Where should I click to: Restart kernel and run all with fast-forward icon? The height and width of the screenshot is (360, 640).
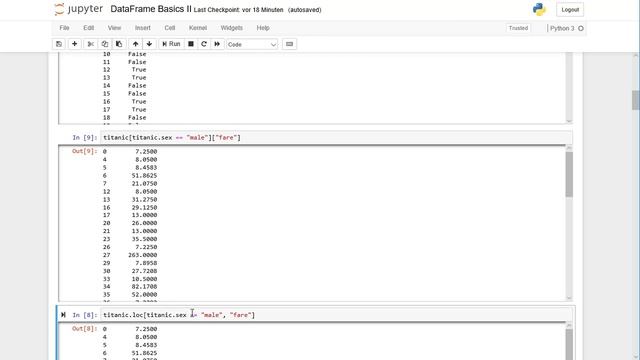tap(217, 44)
